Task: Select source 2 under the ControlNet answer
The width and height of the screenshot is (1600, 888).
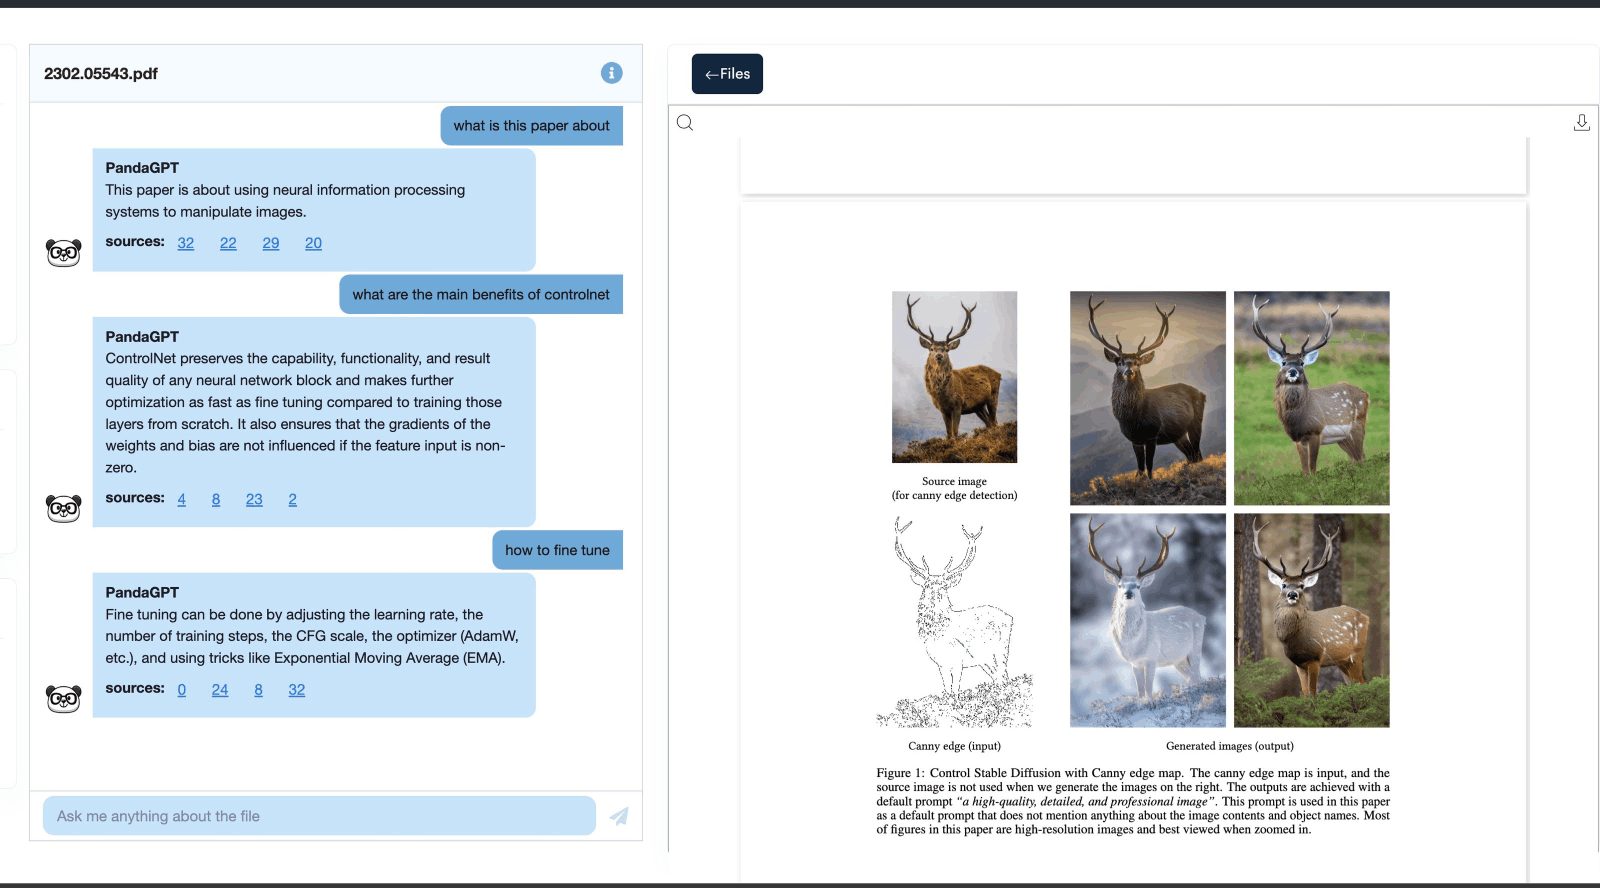Action: coord(292,499)
